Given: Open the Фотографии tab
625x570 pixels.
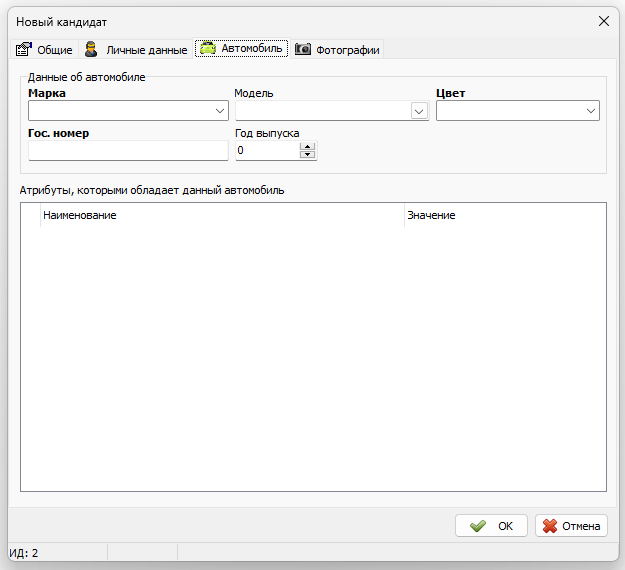Looking at the screenshot, I should click(337, 49).
